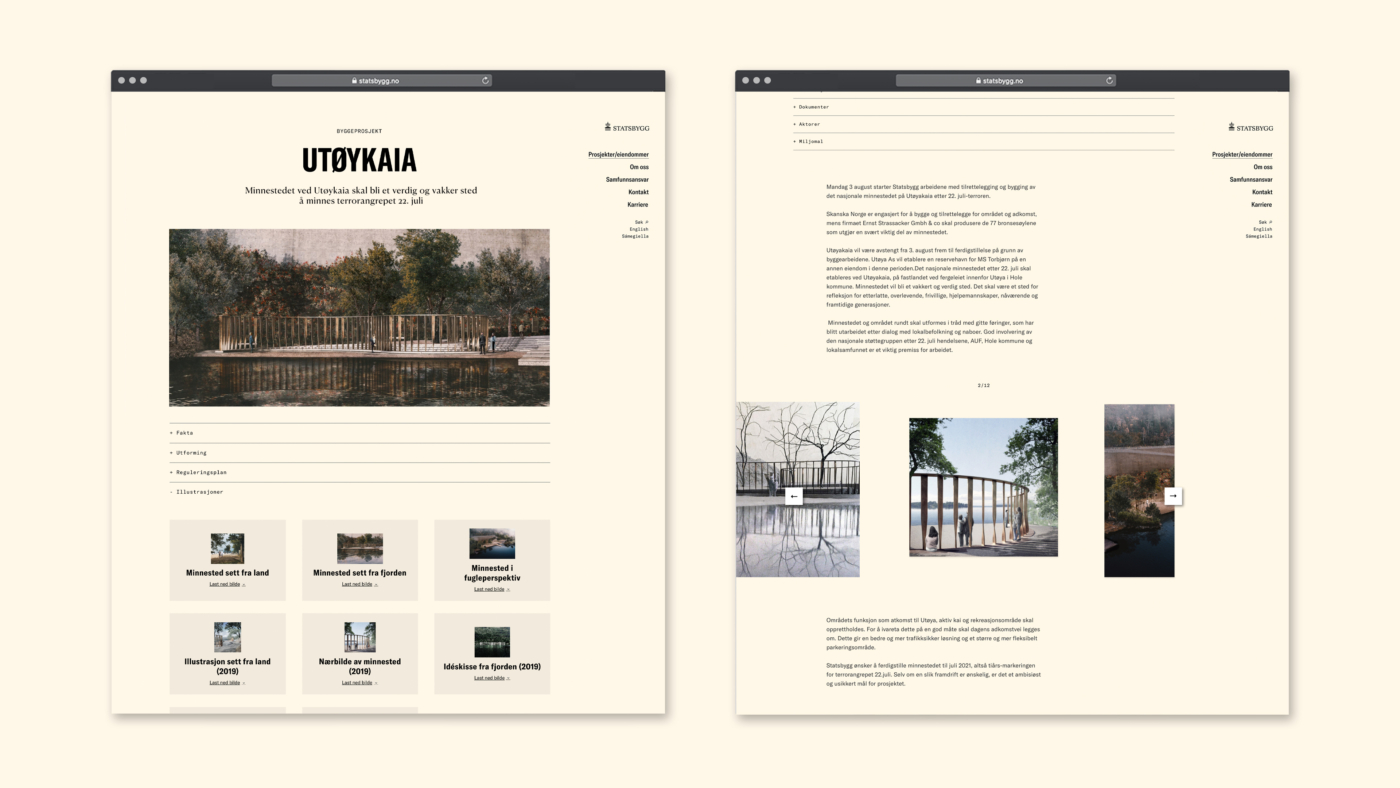Open thumbnail of Minnested sett fra fjorden
Screen dimensions: 1400x788
[x=360, y=548]
